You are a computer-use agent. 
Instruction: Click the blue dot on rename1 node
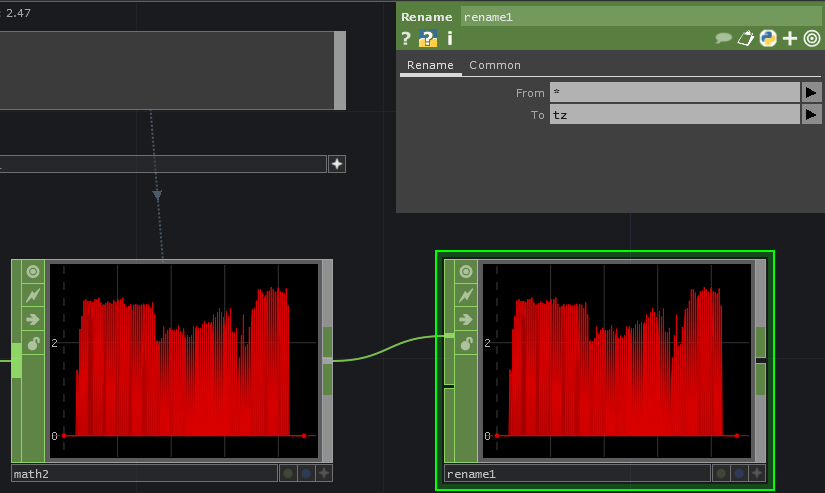740,474
